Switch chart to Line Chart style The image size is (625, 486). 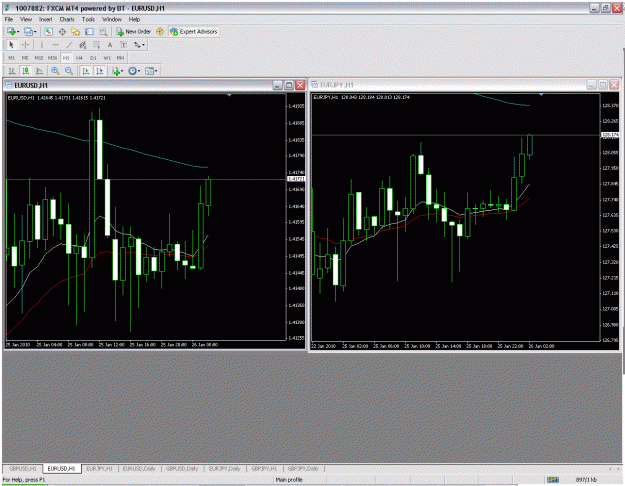click(x=39, y=71)
